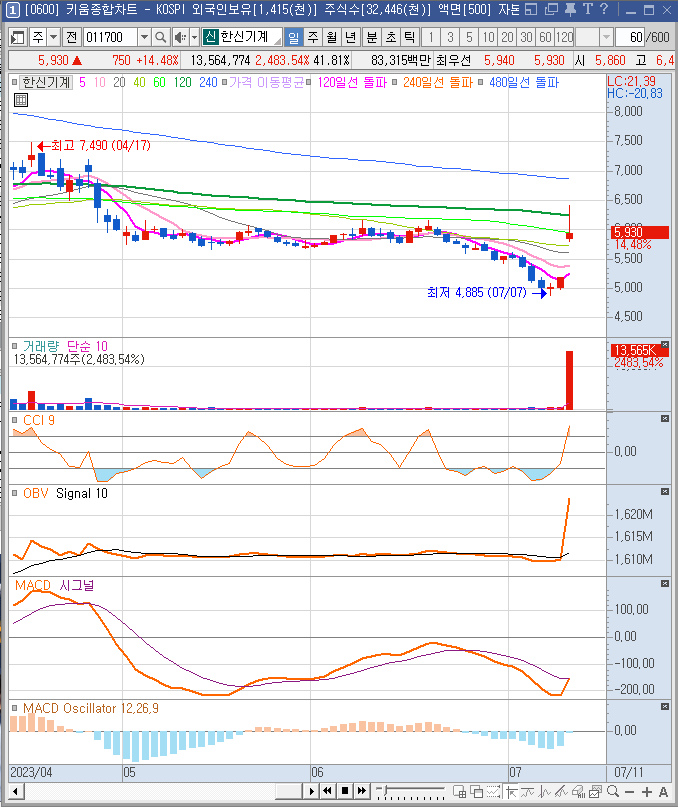
Task: Close the volume pane
Action: (x=665, y=344)
